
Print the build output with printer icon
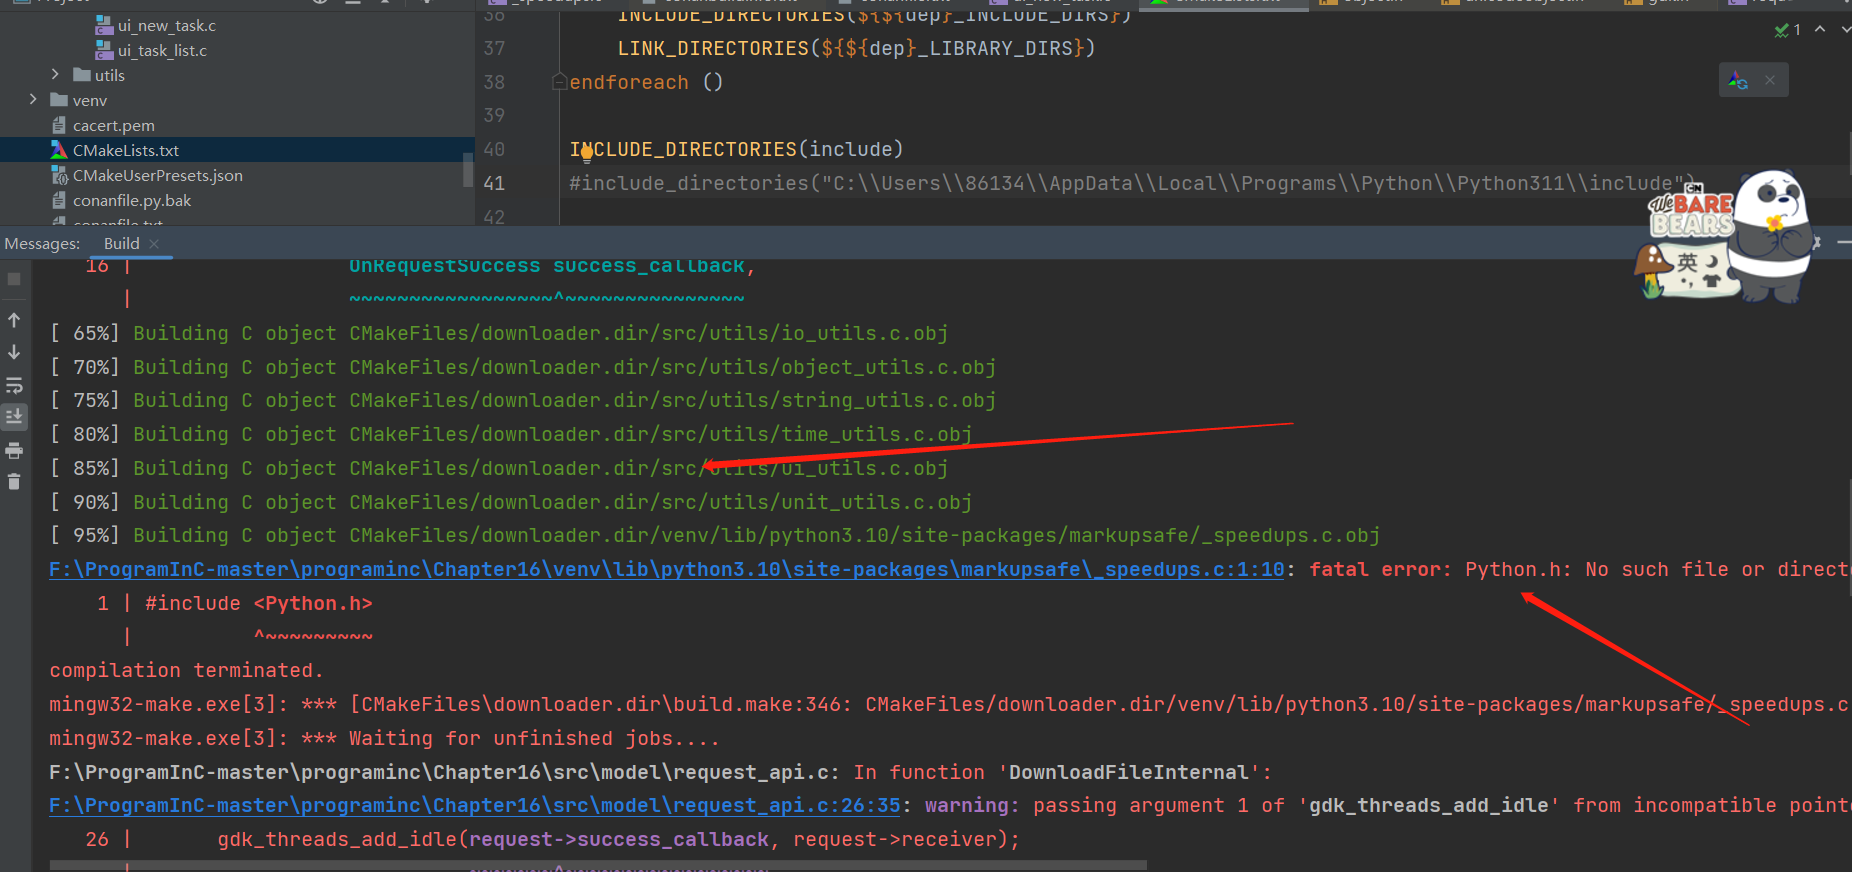pos(14,451)
